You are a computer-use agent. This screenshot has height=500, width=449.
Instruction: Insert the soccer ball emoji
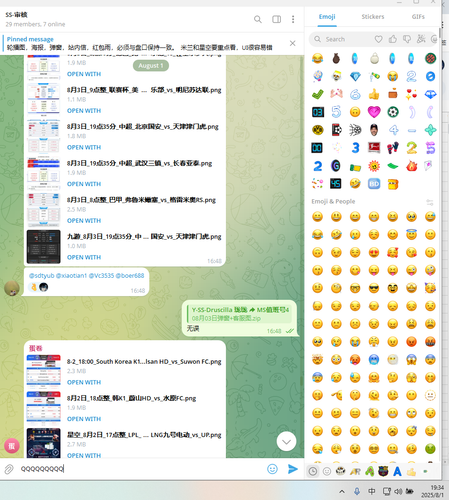393,112
